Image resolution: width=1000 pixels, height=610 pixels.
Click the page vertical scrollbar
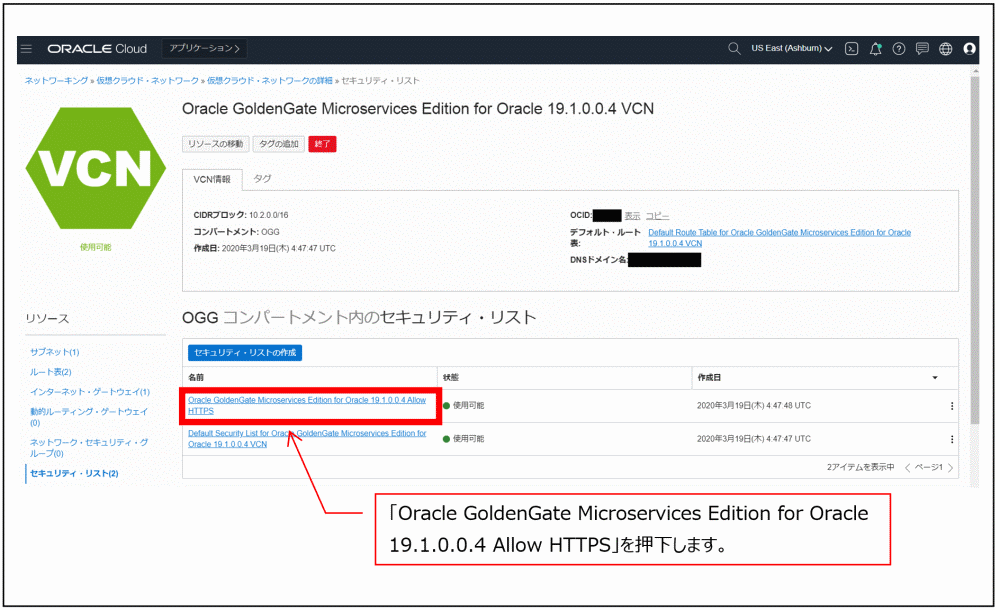click(974, 249)
